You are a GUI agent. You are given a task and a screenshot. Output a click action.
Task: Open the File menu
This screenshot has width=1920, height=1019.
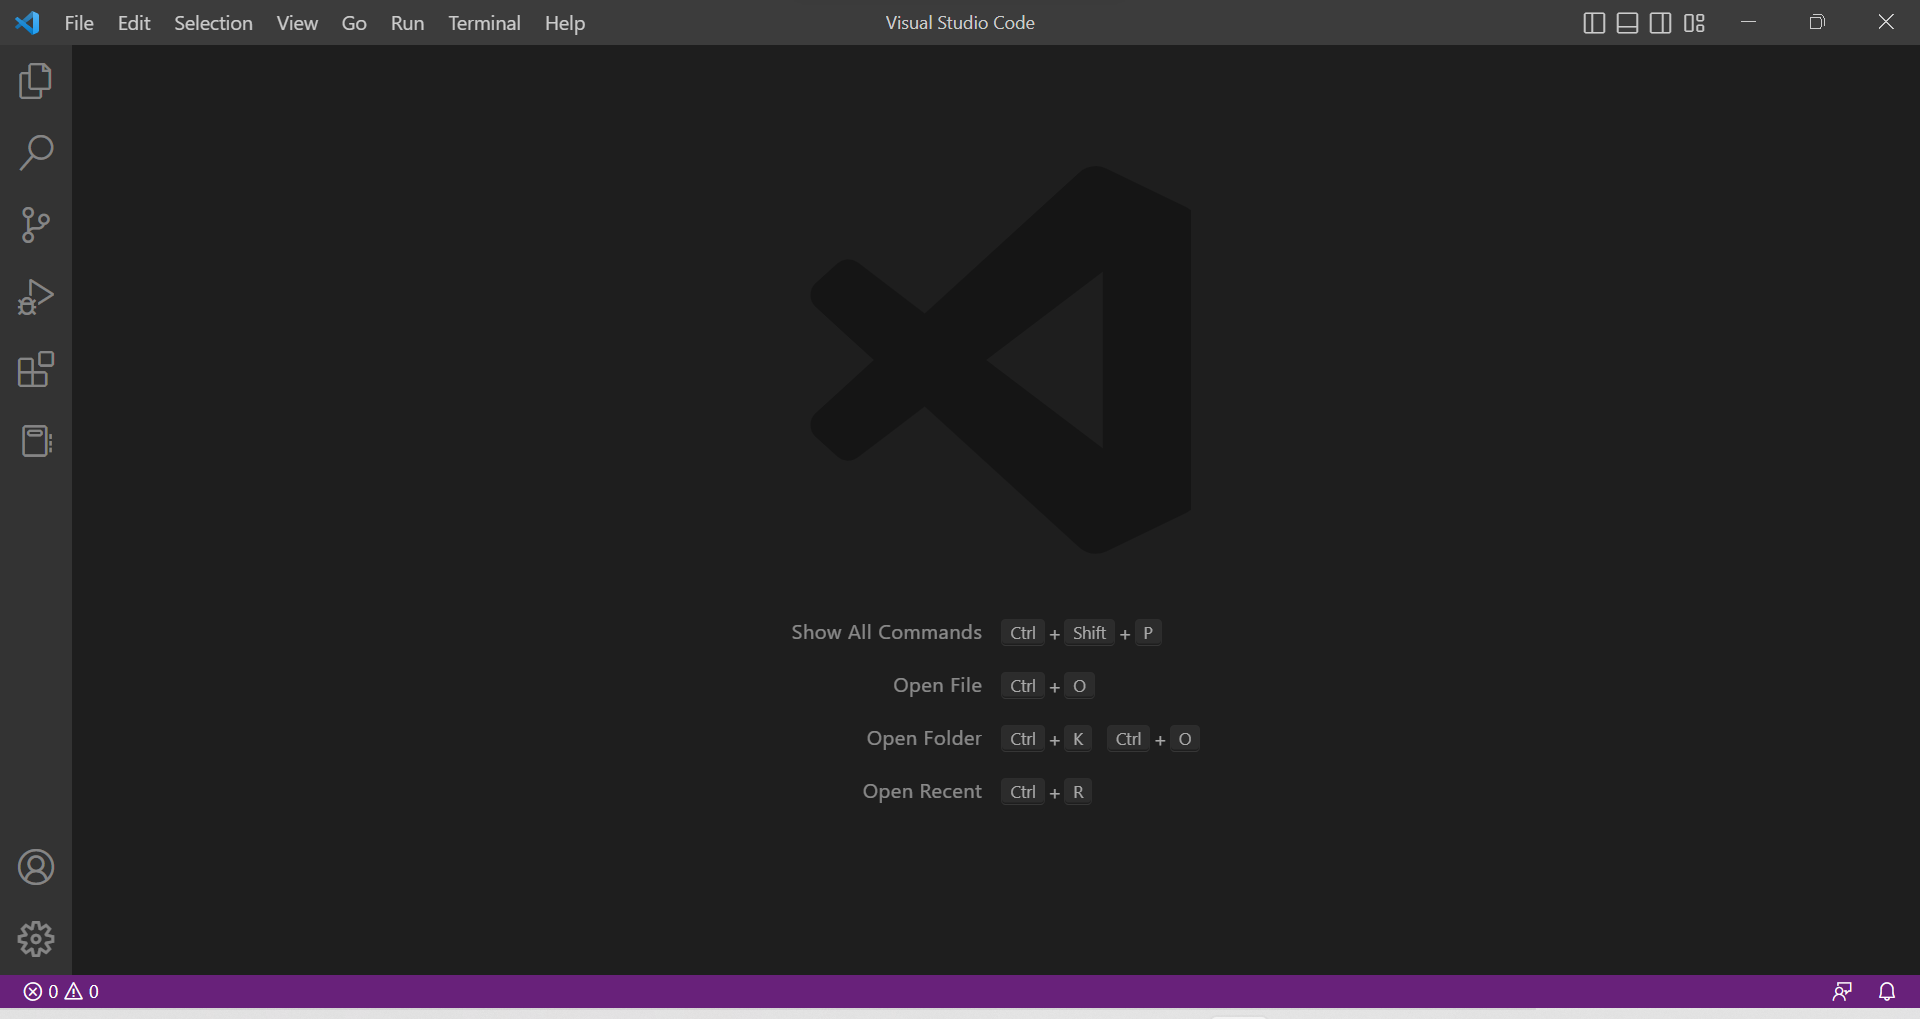(79, 23)
